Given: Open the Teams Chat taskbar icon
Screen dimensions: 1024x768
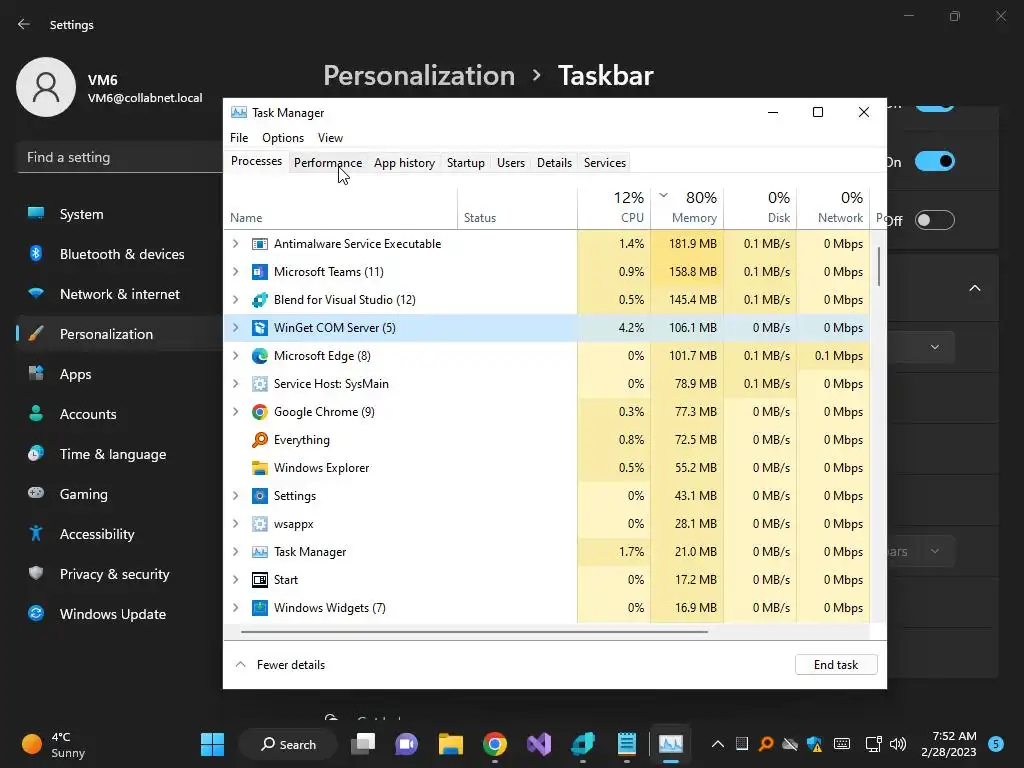Looking at the screenshot, I should tap(406, 744).
